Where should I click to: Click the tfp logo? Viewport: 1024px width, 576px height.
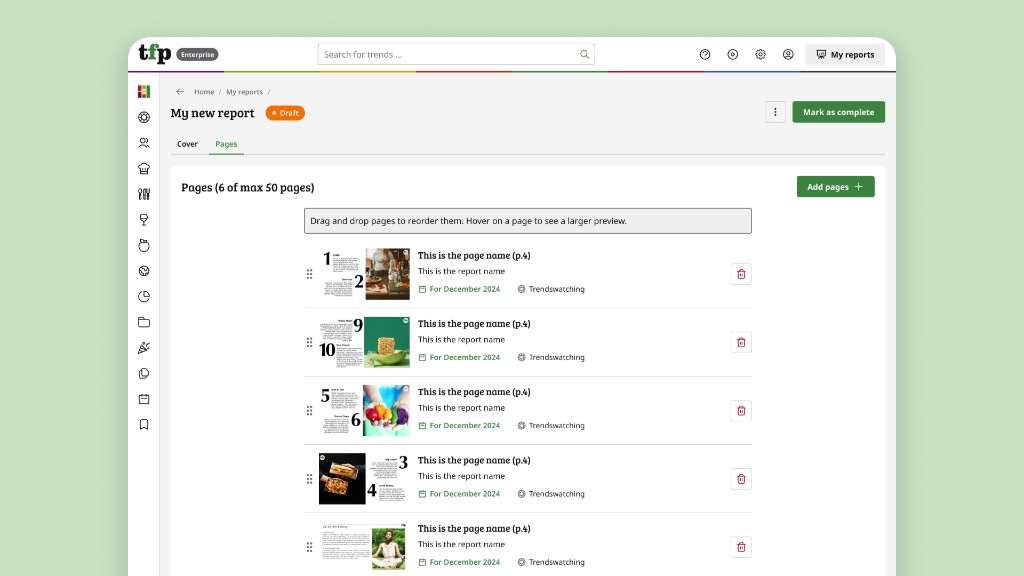(x=155, y=54)
